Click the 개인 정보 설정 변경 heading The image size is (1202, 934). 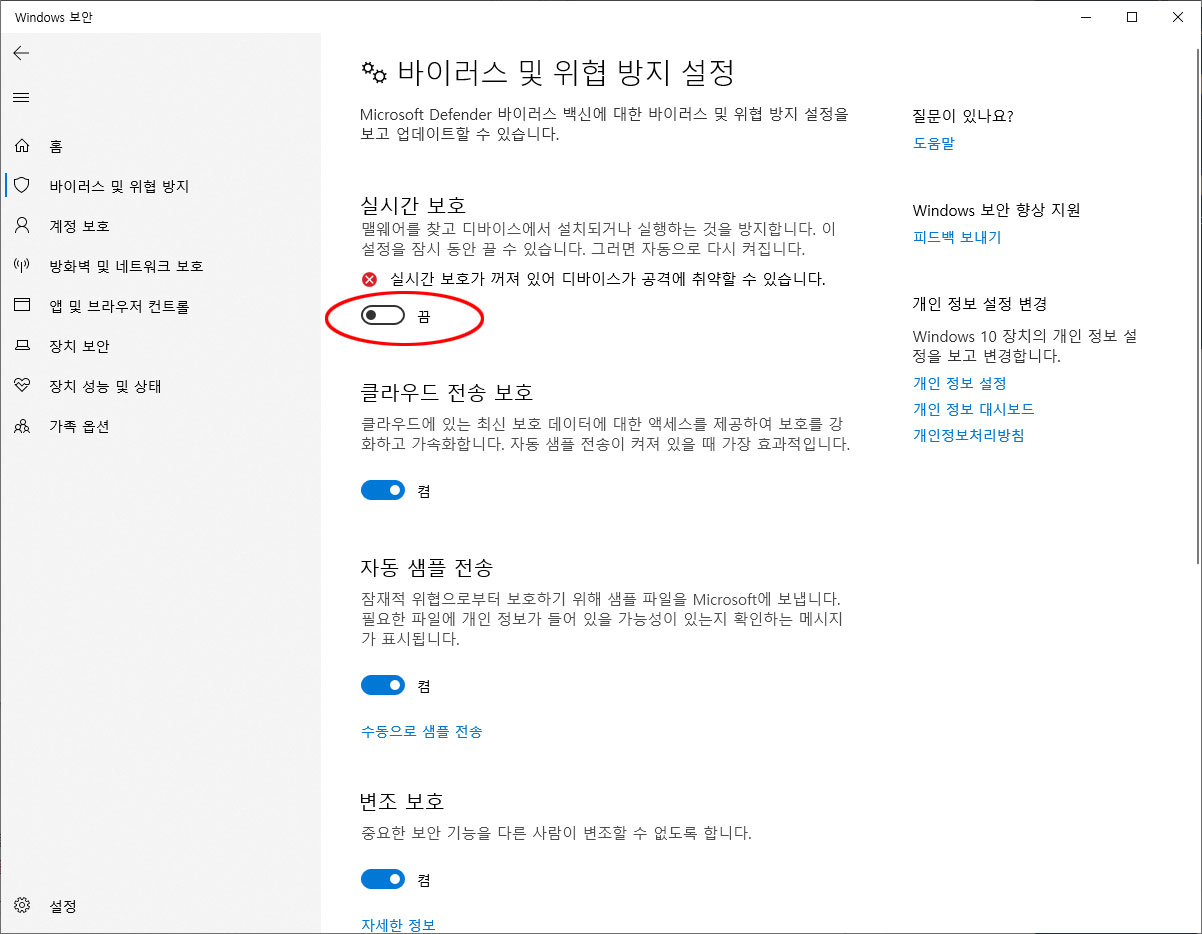click(980, 304)
